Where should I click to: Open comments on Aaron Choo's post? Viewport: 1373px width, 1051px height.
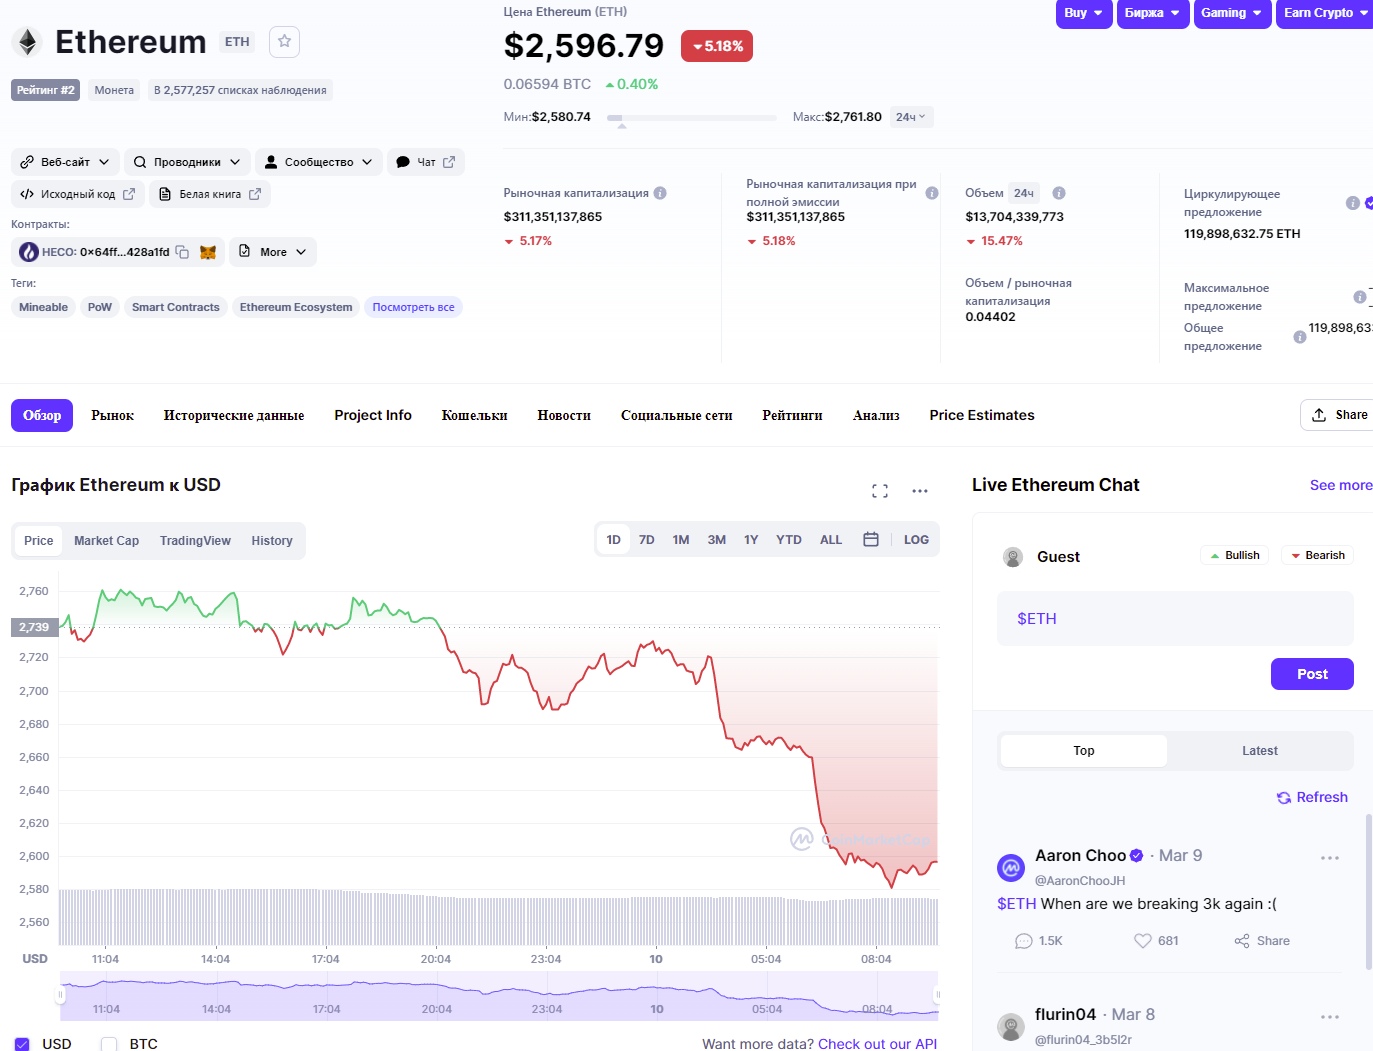1024,941
